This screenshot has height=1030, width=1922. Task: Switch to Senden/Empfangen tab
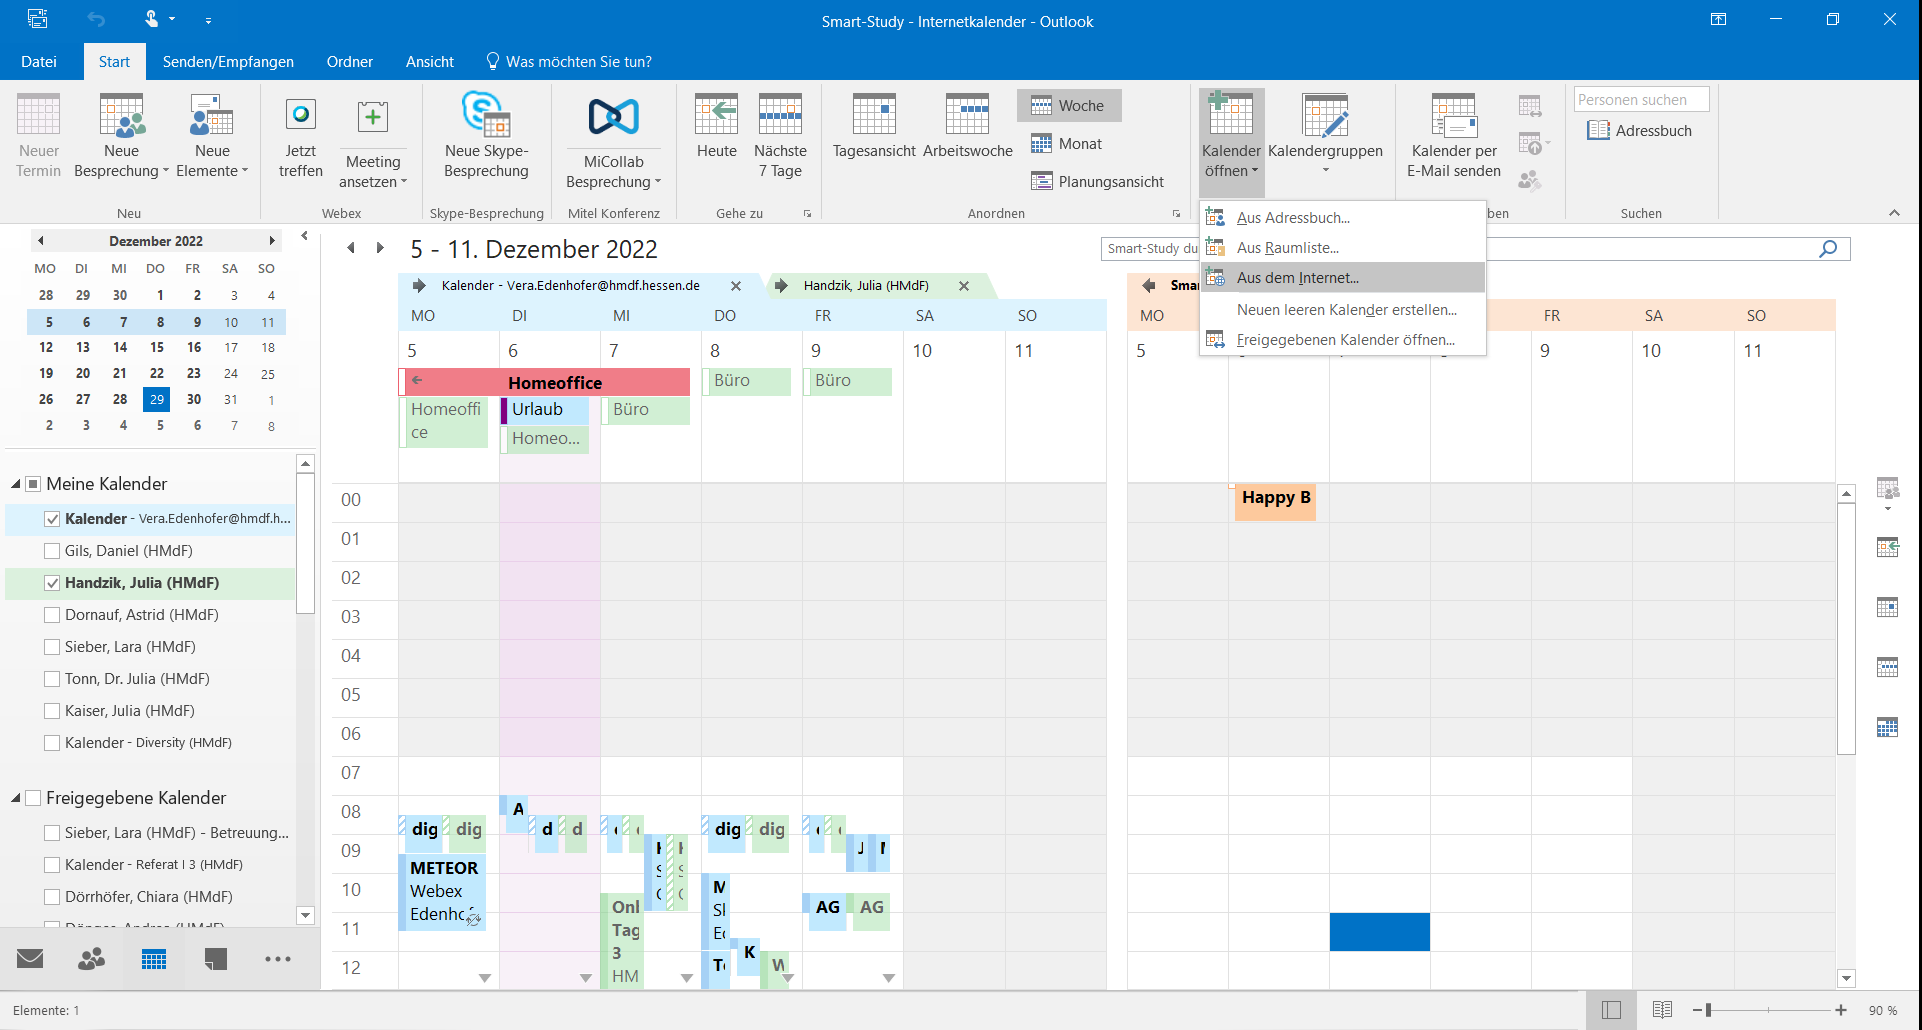228,62
